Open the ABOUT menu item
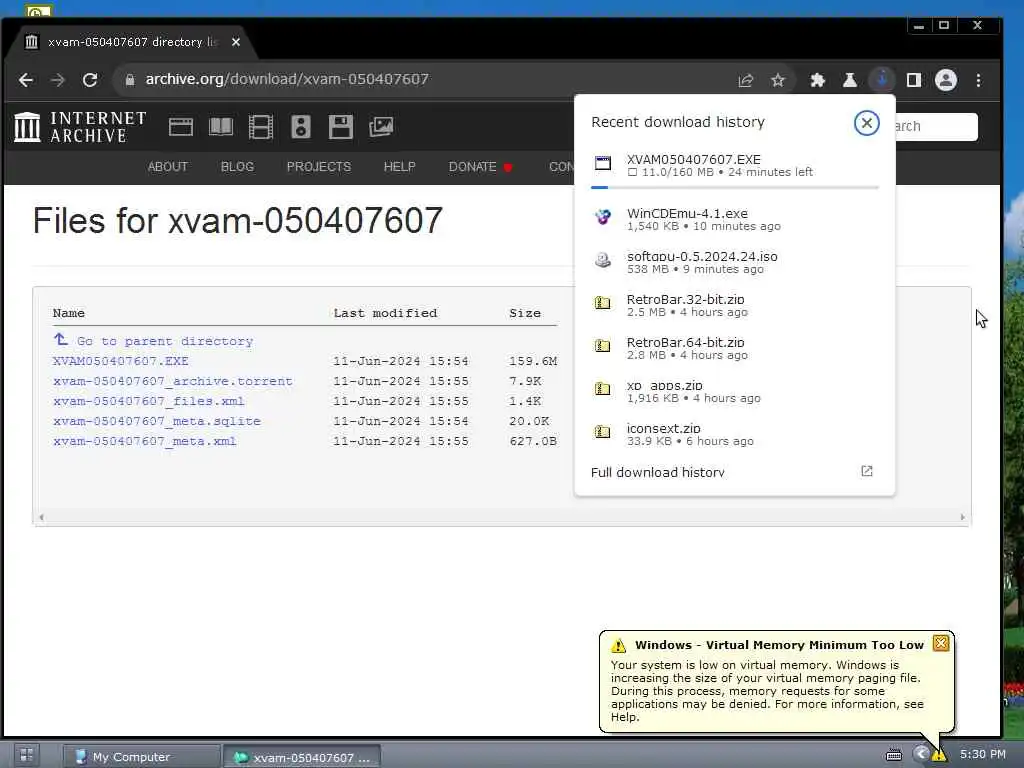The height and width of the screenshot is (768, 1024). pos(168,167)
